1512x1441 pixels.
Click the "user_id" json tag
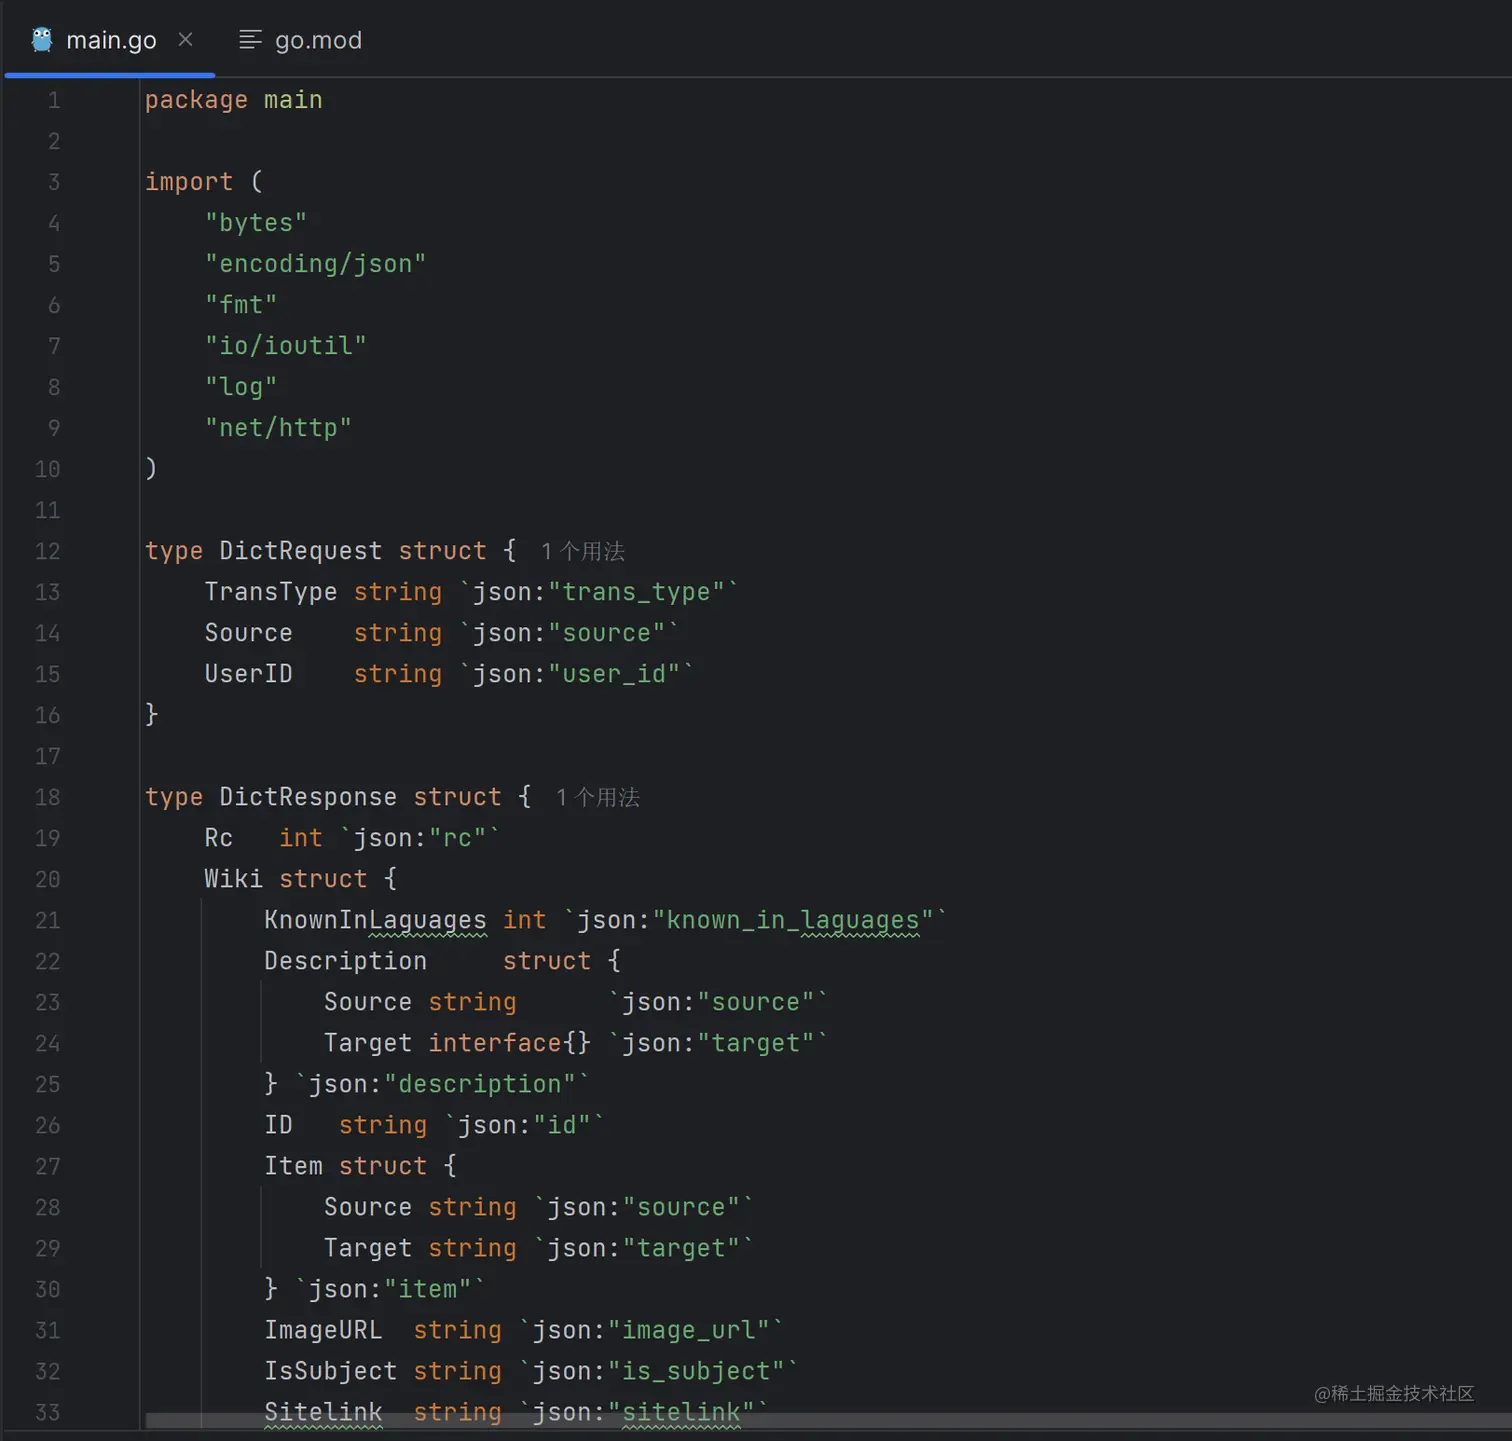(x=614, y=674)
